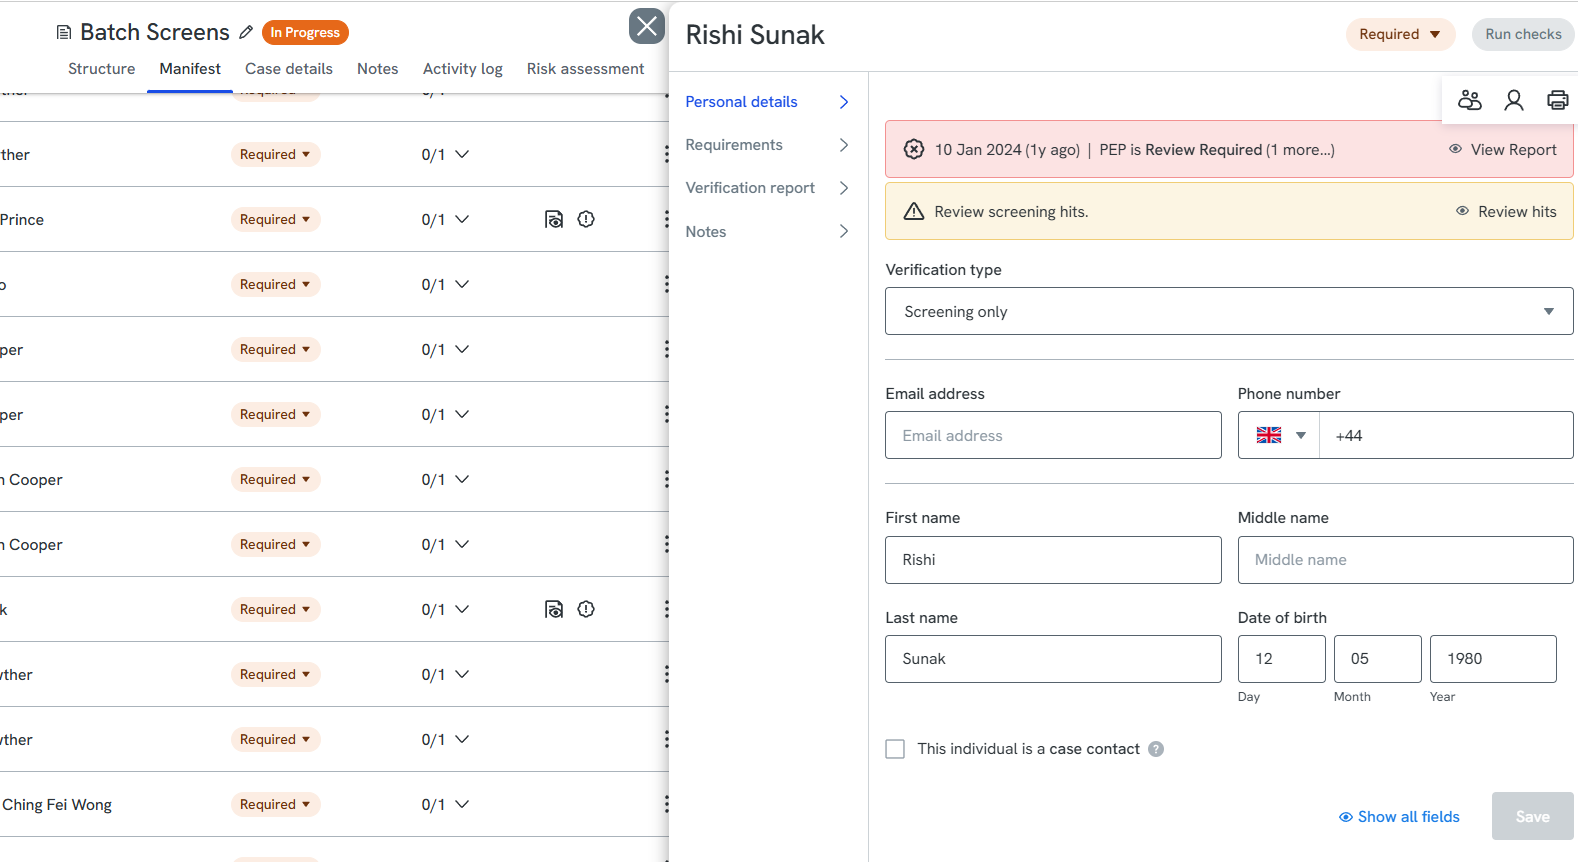1578x862 pixels.
Task: Click the In Progress status badge
Action: point(305,32)
